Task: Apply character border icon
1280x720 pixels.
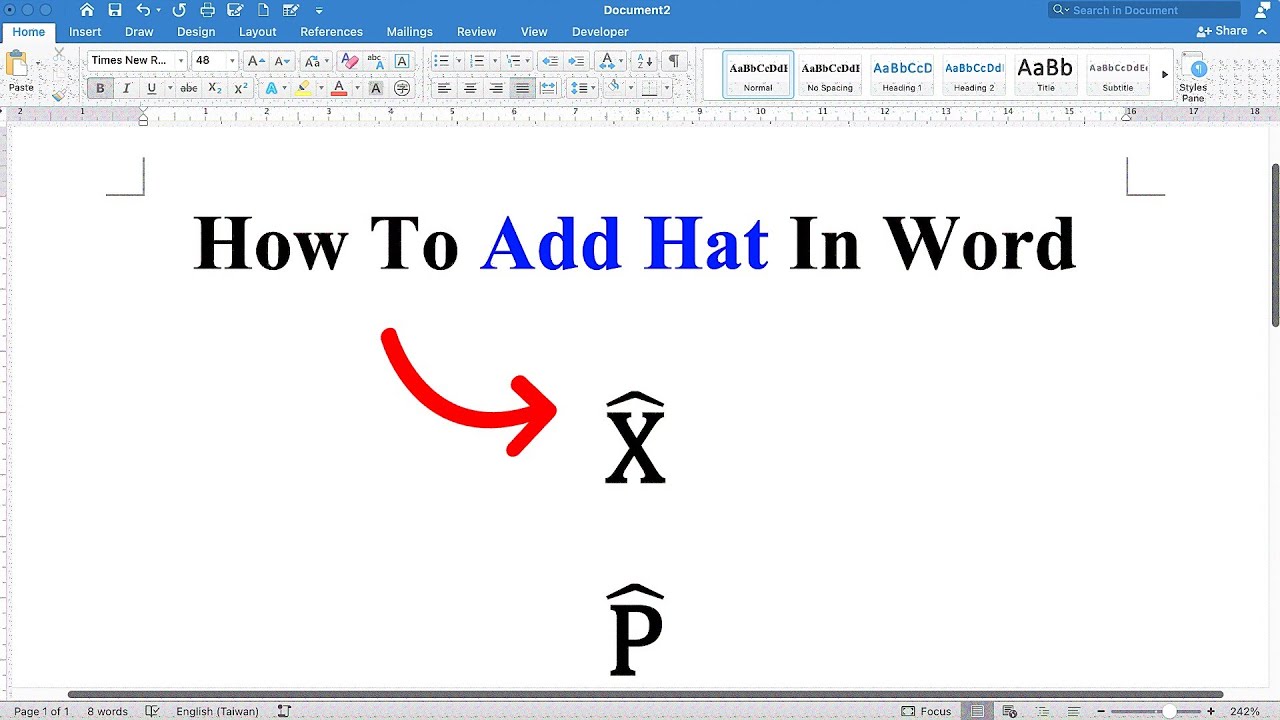Action: [x=402, y=61]
